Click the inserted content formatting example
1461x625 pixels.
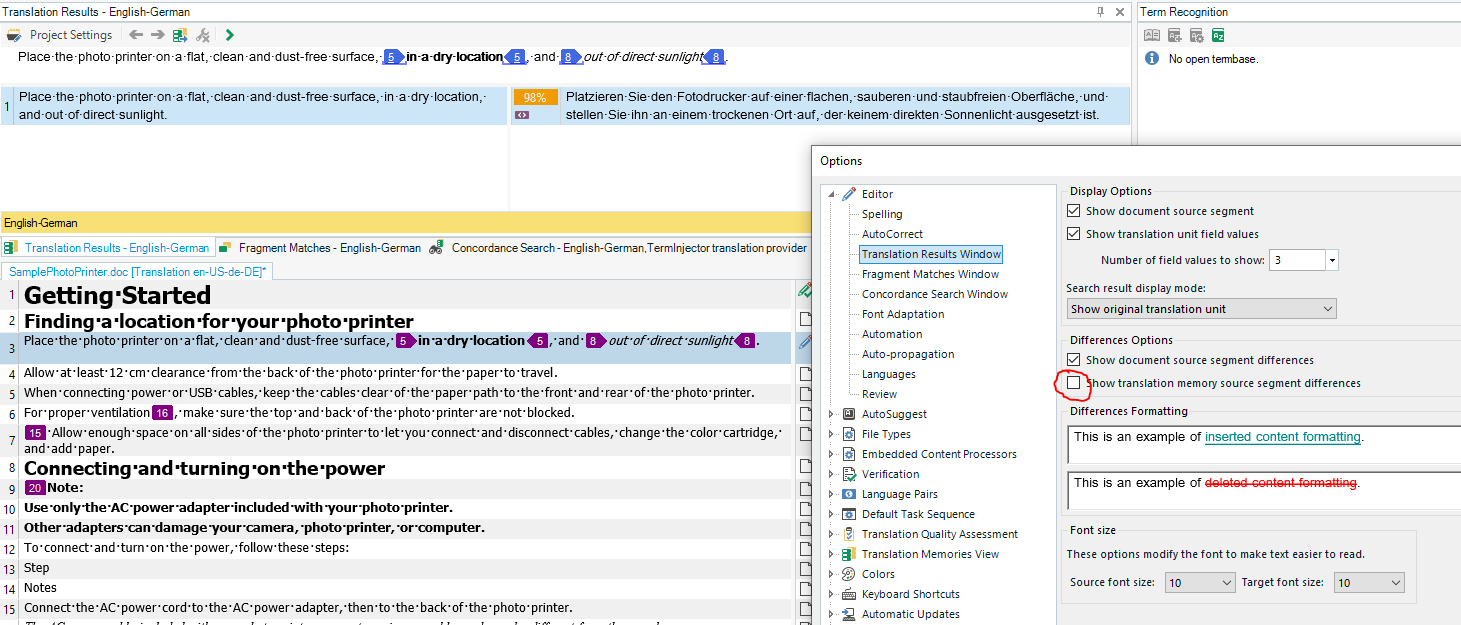pyautogui.click(x=1282, y=437)
